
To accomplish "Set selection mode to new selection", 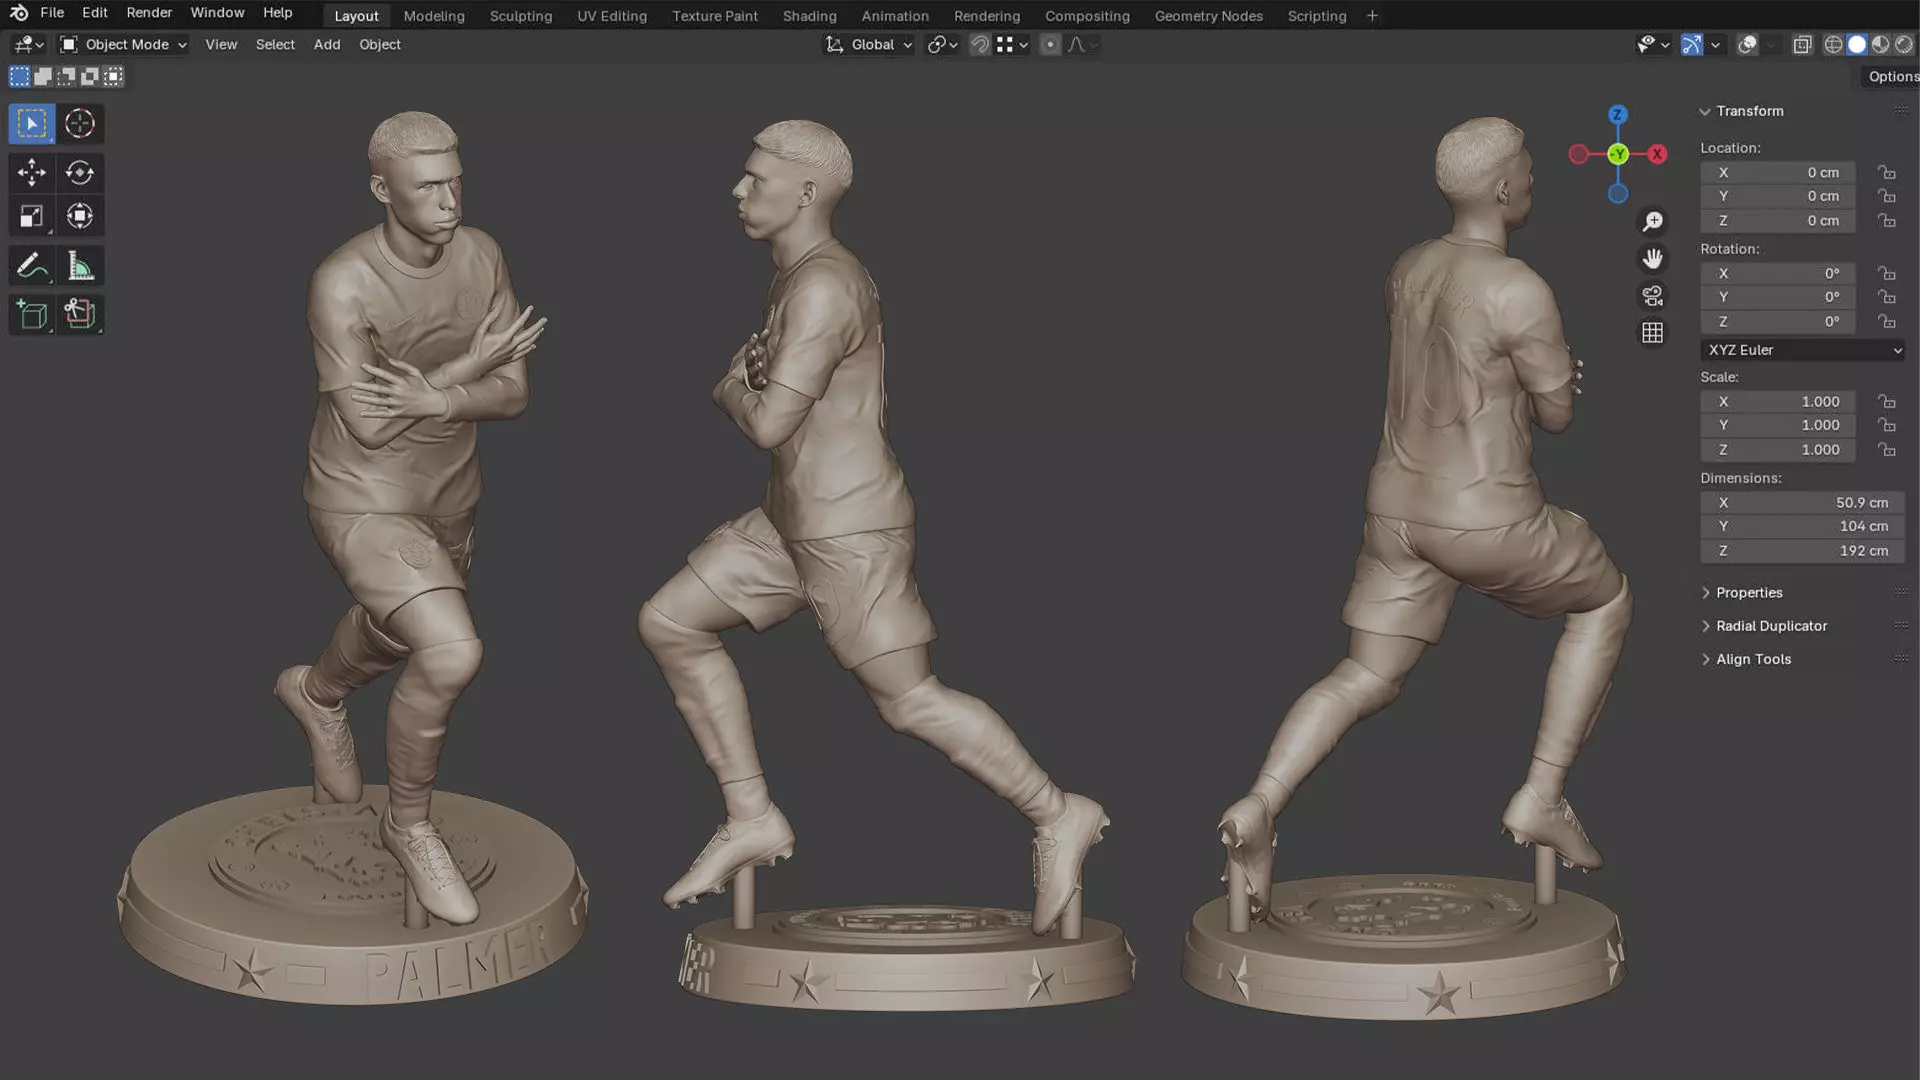I will [x=19, y=76].
